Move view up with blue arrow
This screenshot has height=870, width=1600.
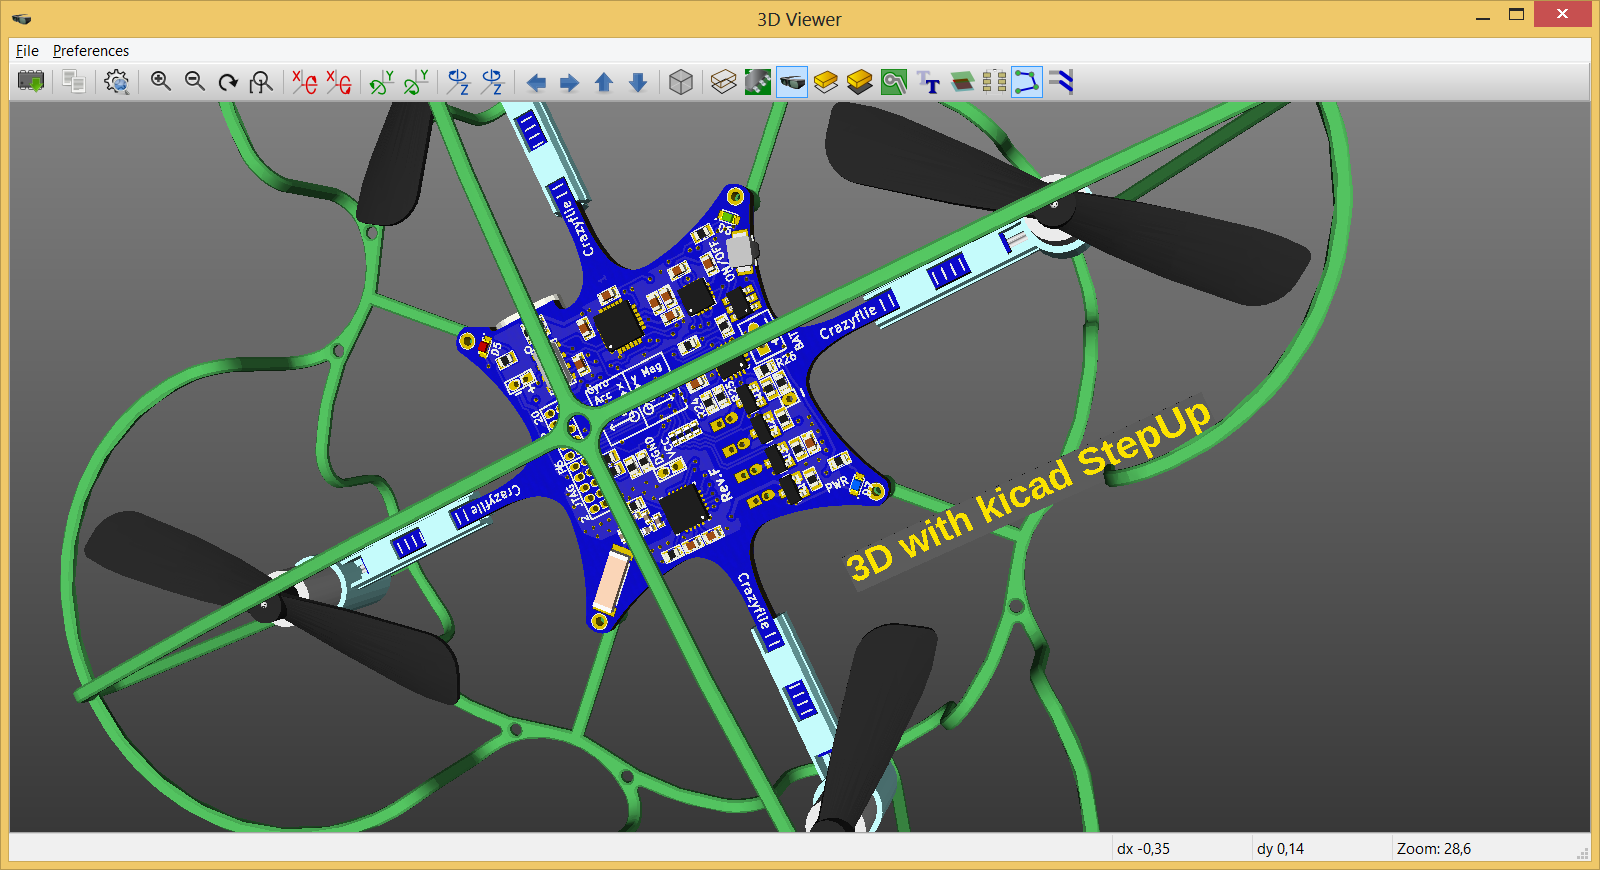click(x=604, y=82)
